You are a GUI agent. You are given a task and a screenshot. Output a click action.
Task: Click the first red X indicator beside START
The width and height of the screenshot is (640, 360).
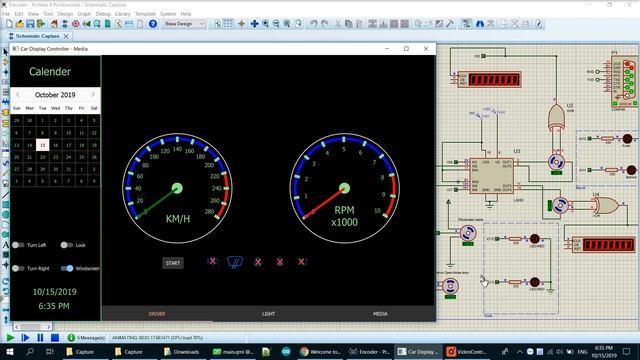(x=212, y=261)
